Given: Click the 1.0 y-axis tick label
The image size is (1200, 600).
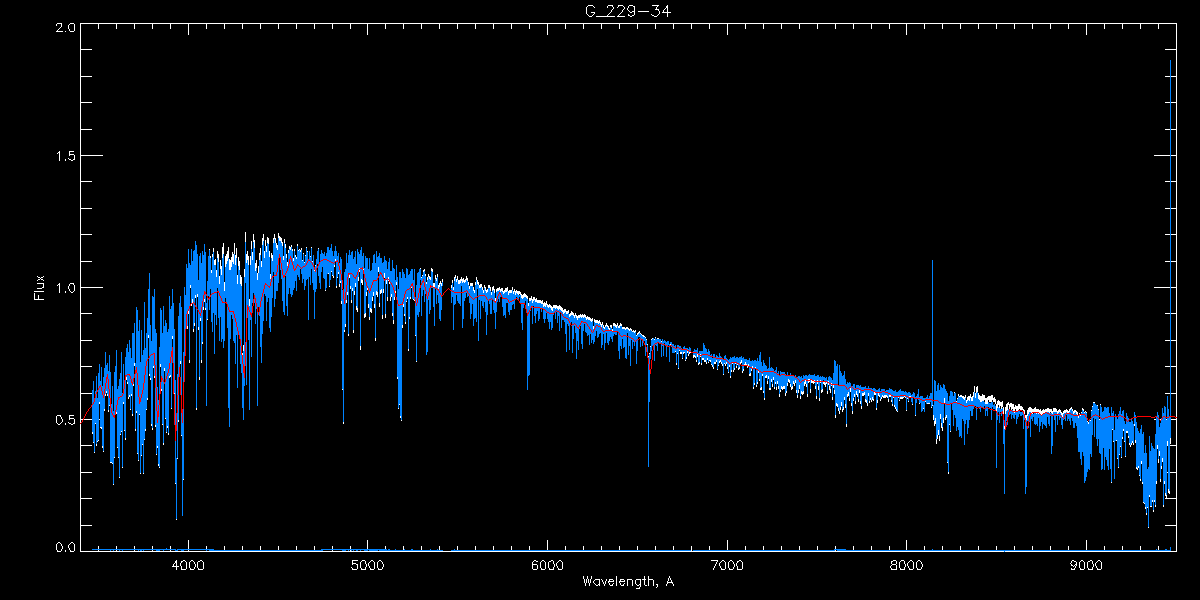Looking at the screenshot, I should pos(64,288).
